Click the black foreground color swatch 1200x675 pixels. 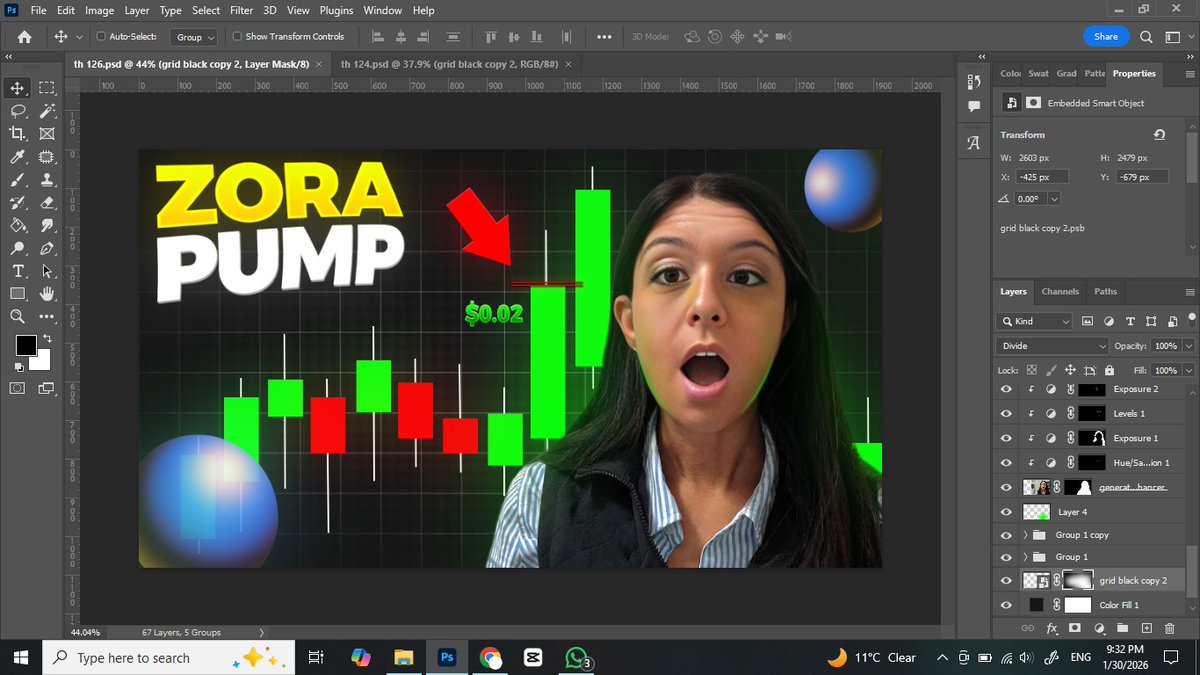click(x=25, y=346)
